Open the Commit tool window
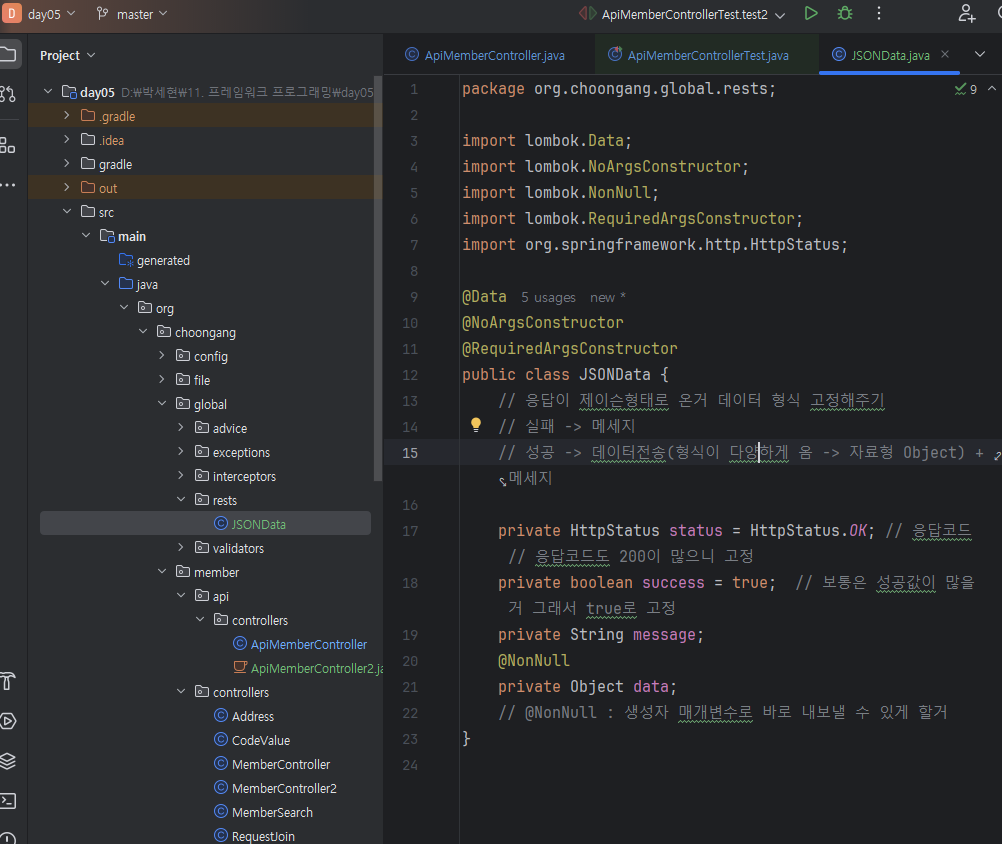The height and width of the screenshot is (844, 1002). (8, 94)
